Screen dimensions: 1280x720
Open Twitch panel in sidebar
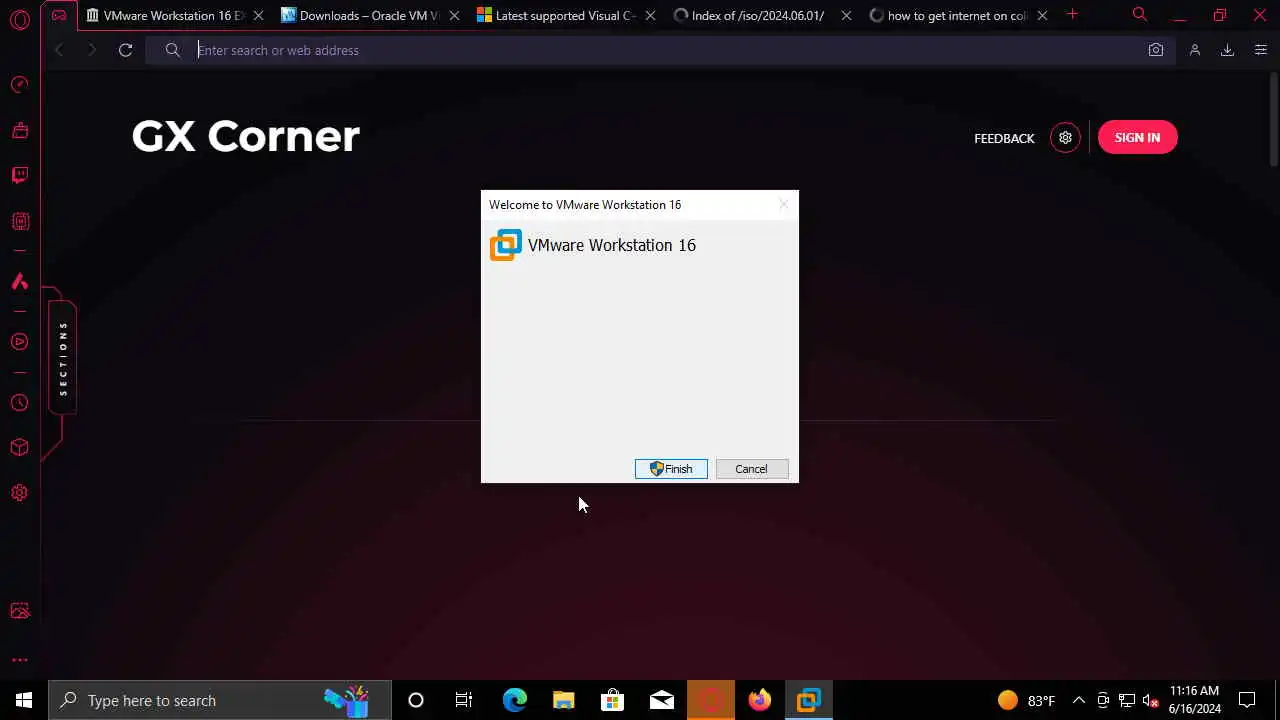pos(19,176)
